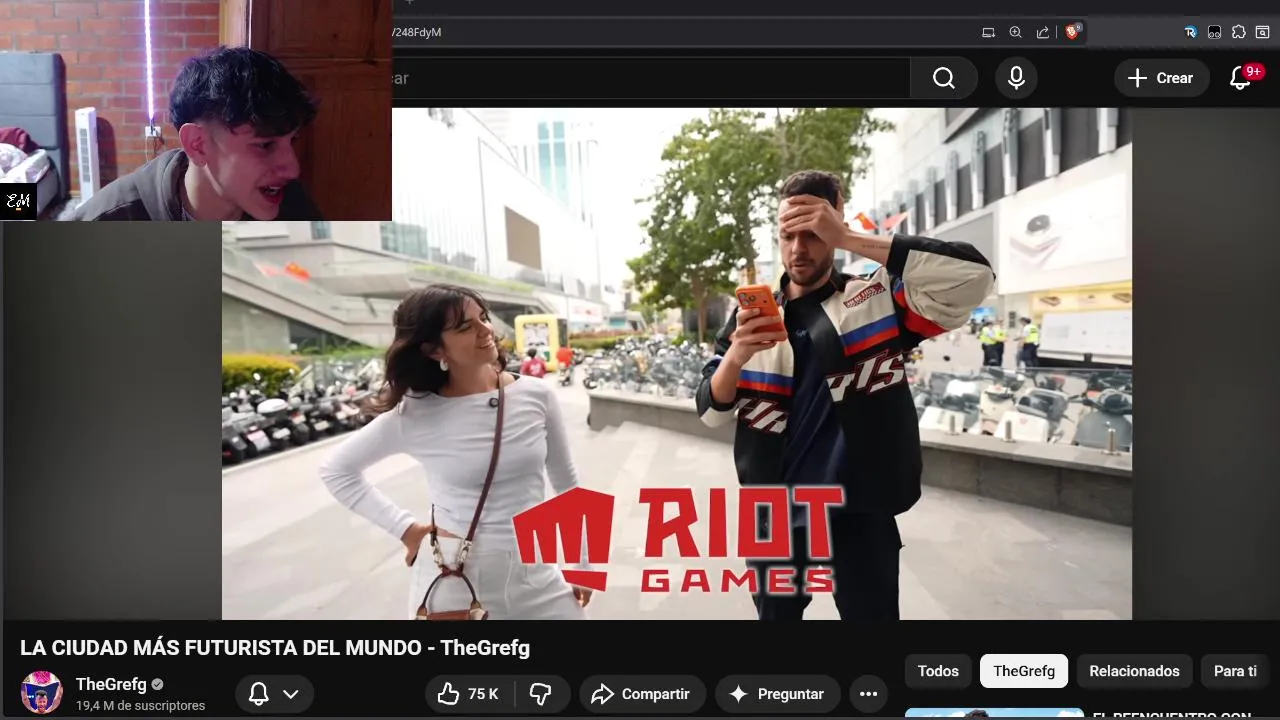
Task: Open Brave Shields lion icon
Action: 1073,31
